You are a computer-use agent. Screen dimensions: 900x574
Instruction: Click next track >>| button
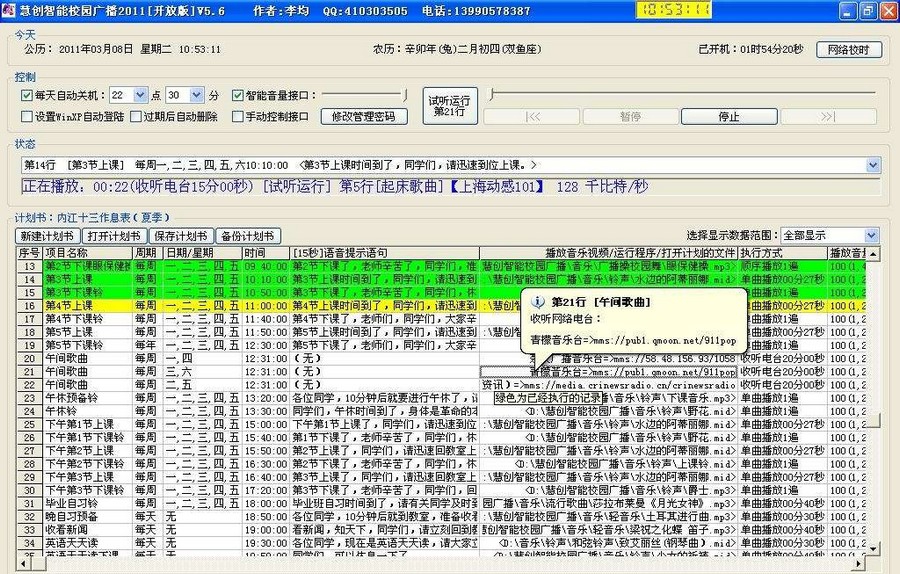click(828, 117)
